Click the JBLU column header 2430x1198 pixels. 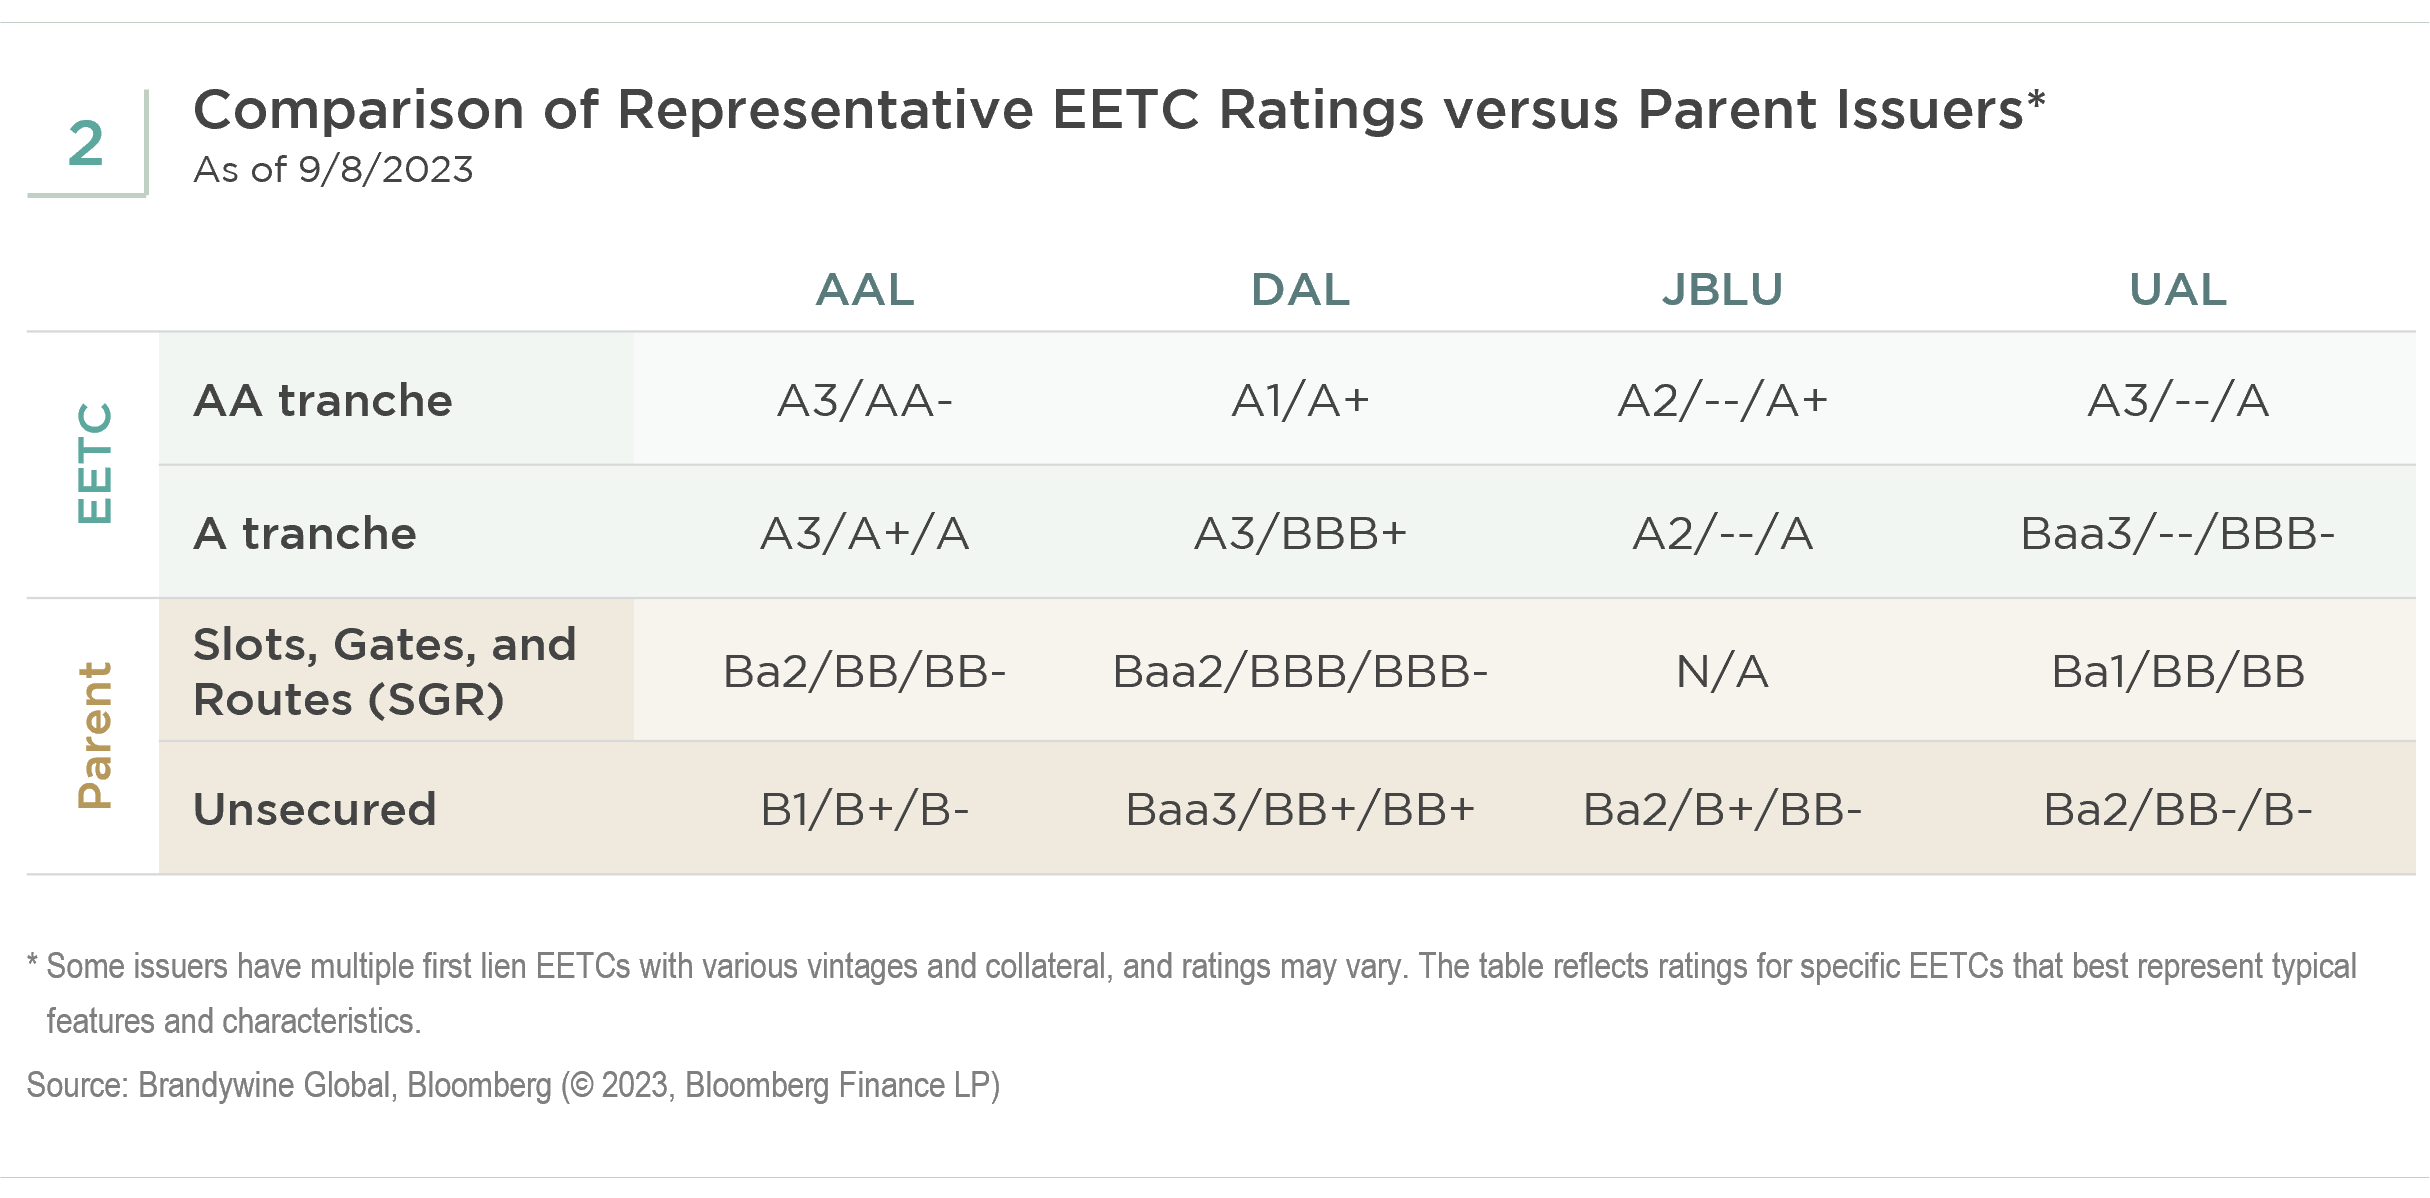[1722, 290]
